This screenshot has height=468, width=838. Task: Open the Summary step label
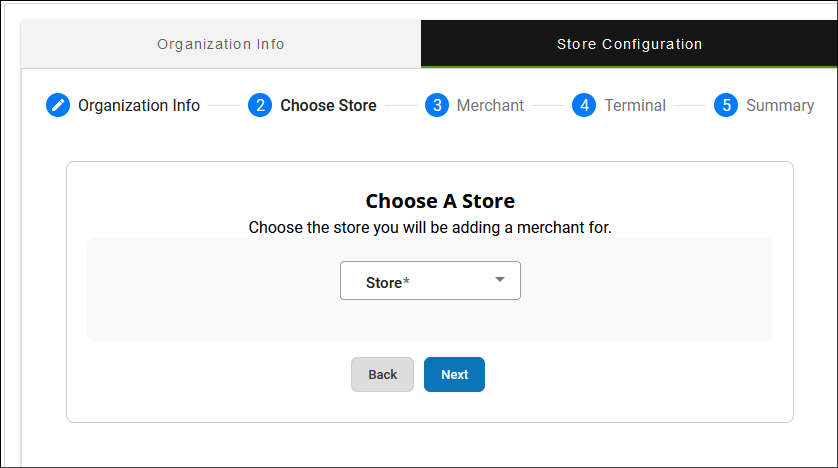pos(780,105)
